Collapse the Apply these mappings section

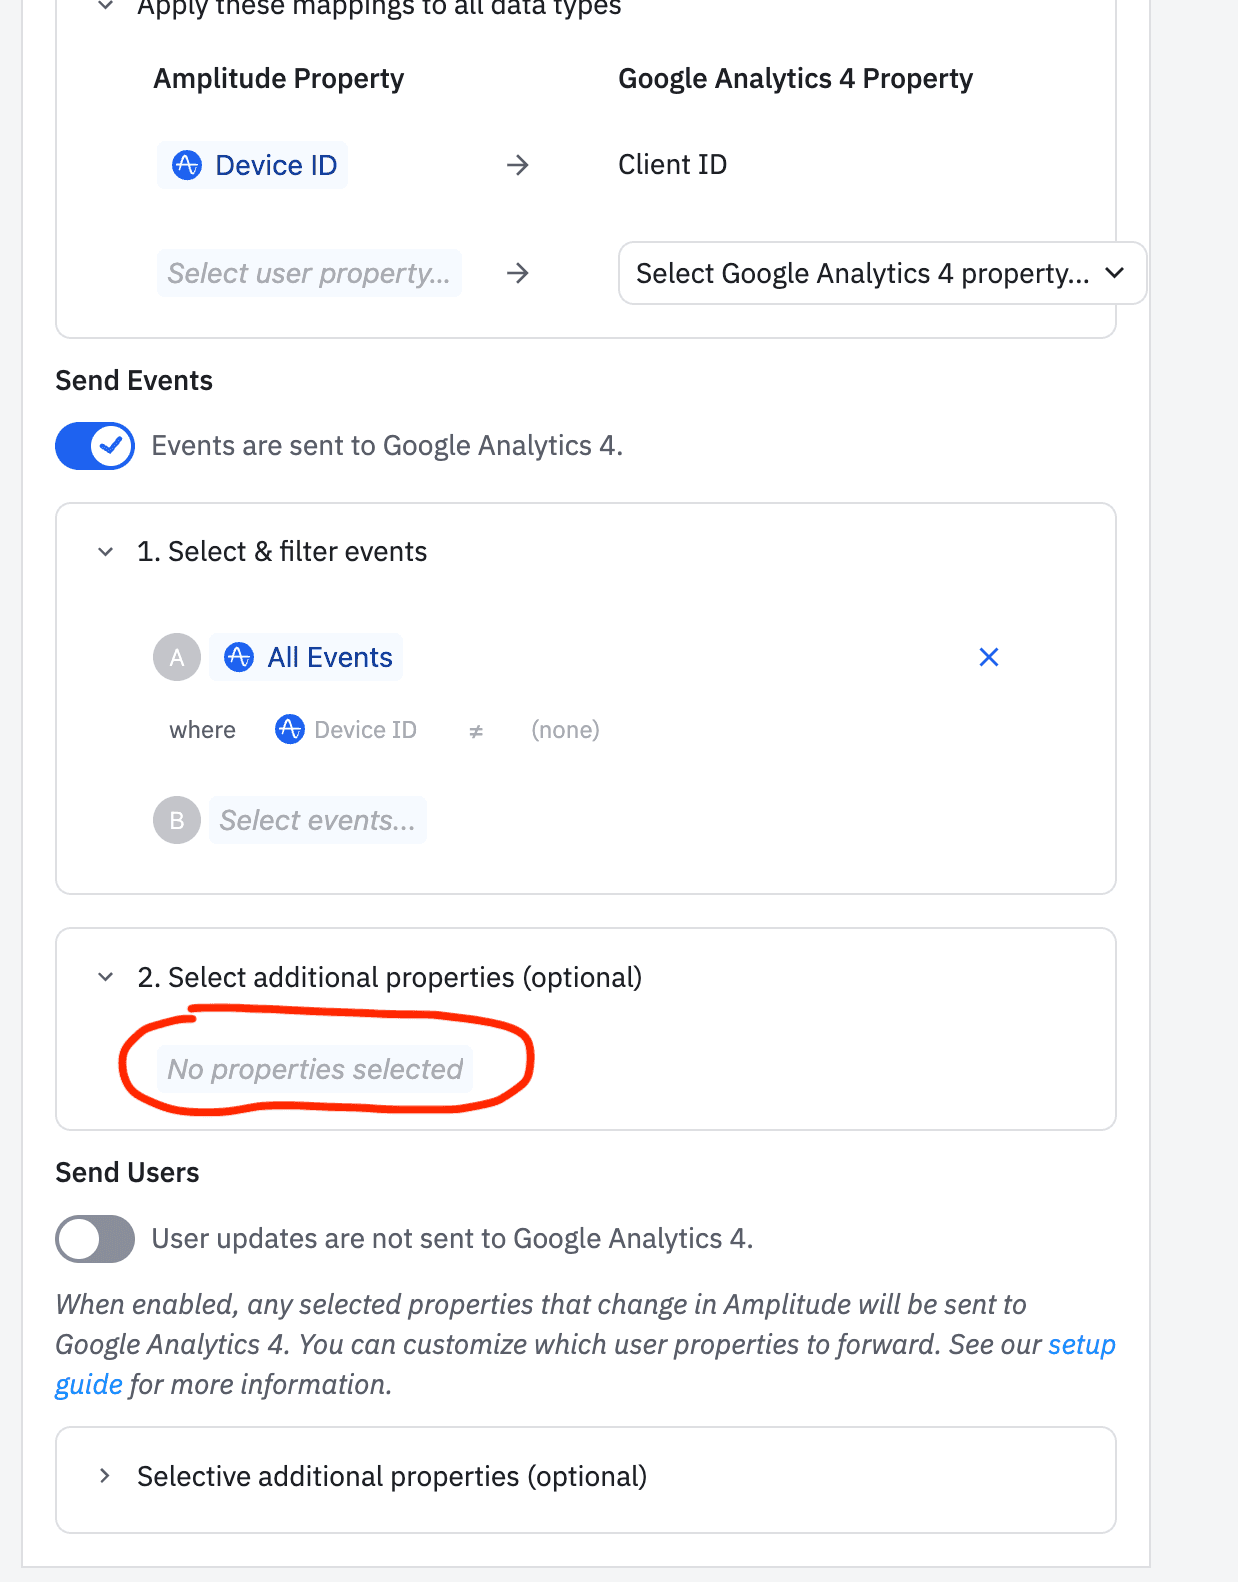click(x=105, y=7)
